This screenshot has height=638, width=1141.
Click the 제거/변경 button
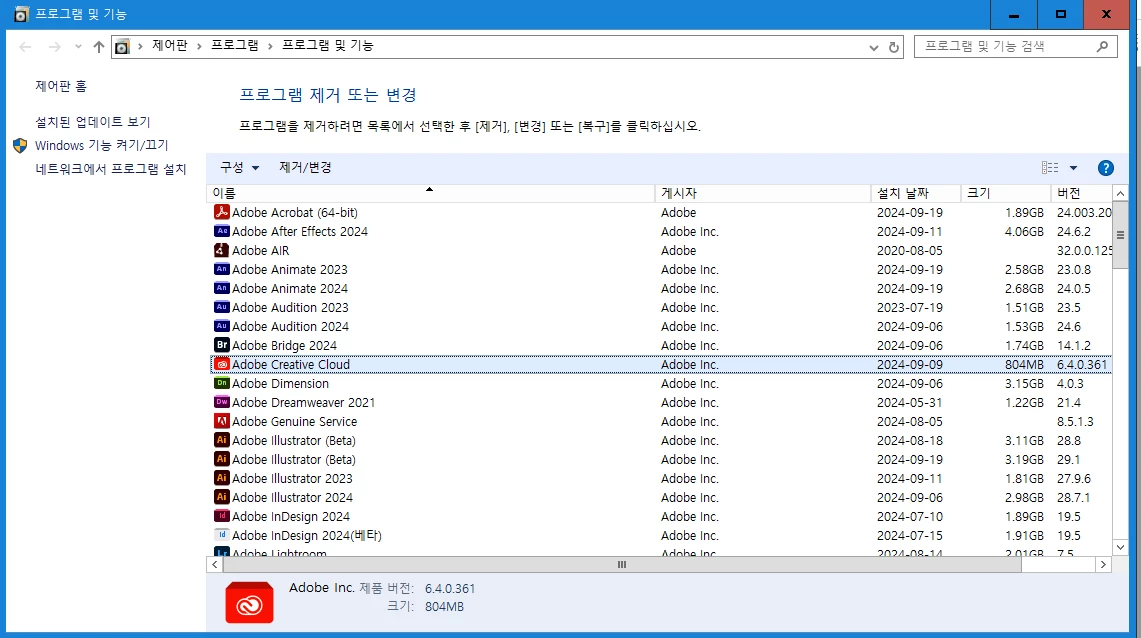point(305,167)
